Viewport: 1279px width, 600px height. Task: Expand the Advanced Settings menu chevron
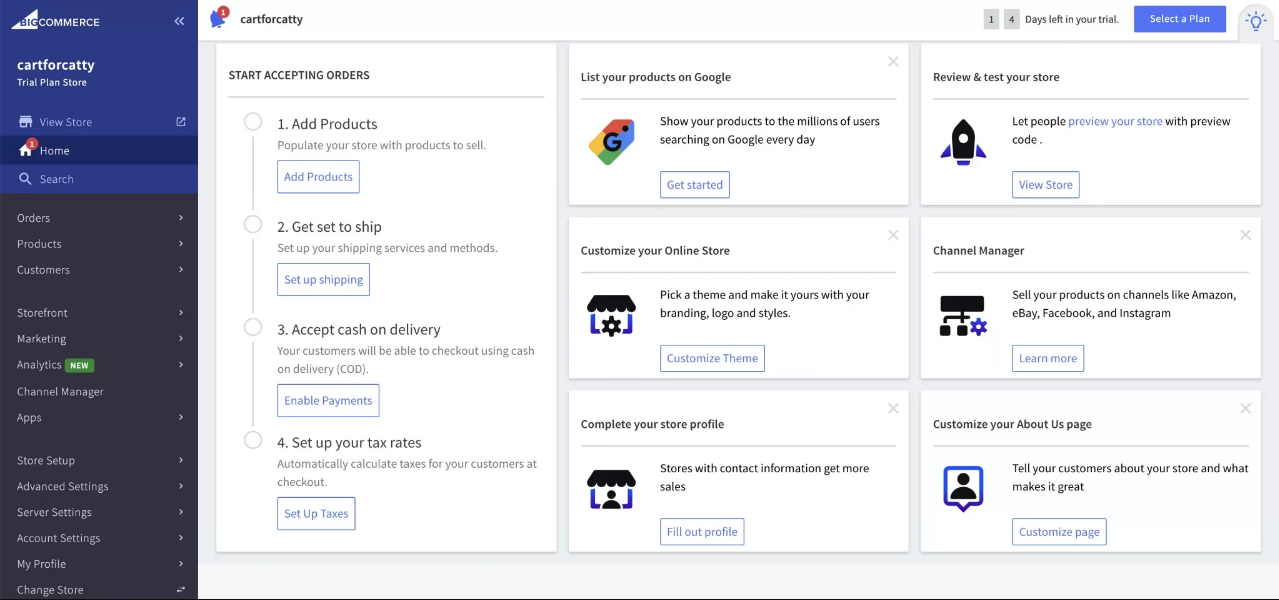point(181,487)
